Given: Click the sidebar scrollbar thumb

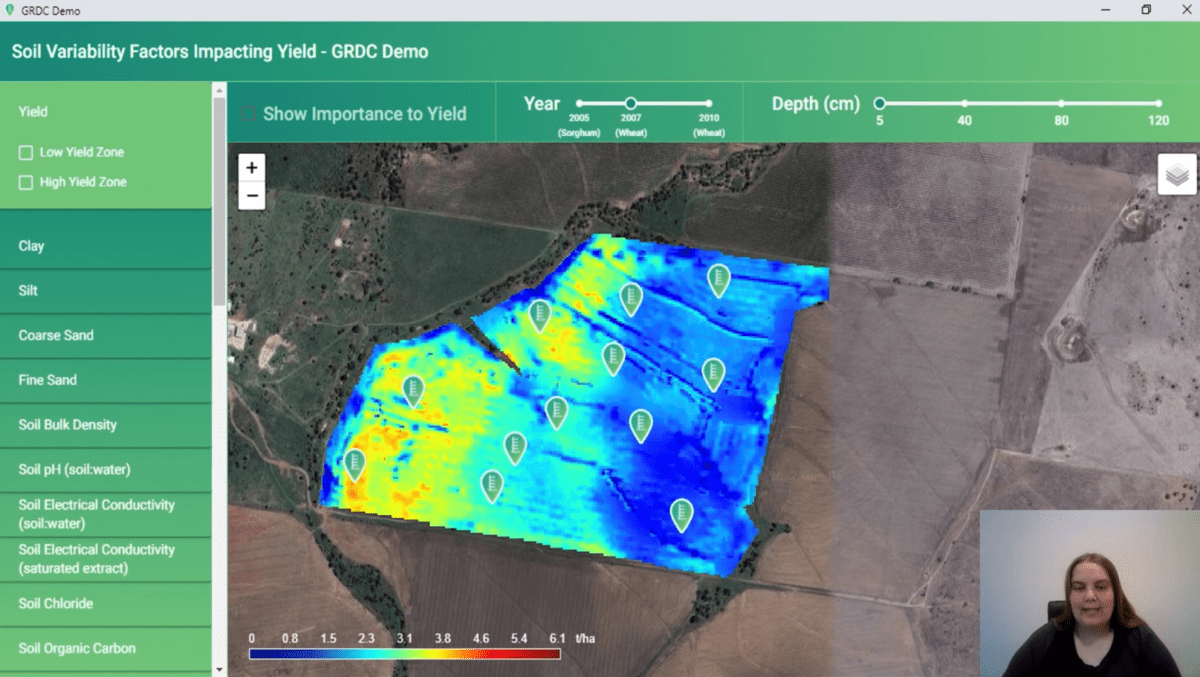Looking at the screenshot, I should point(219,200).
